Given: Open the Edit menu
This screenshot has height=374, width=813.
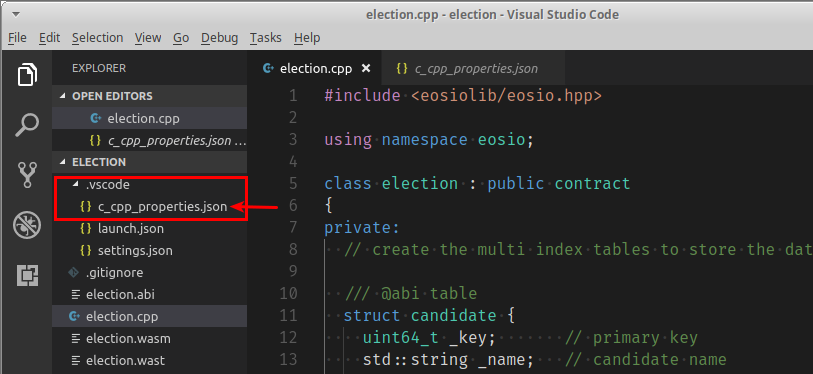Looking at the screenshot, I should pyautogui.click(x=49, y=38).
